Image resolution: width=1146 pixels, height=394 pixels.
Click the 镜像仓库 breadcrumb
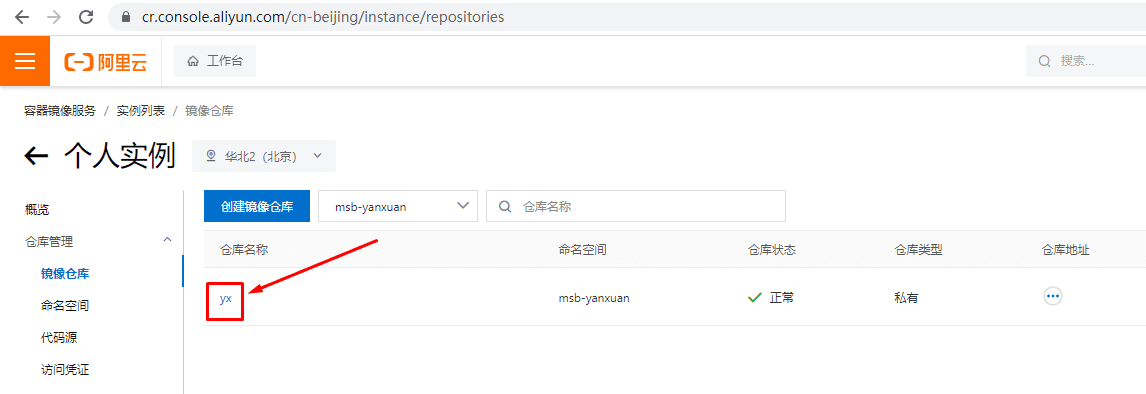209,111
